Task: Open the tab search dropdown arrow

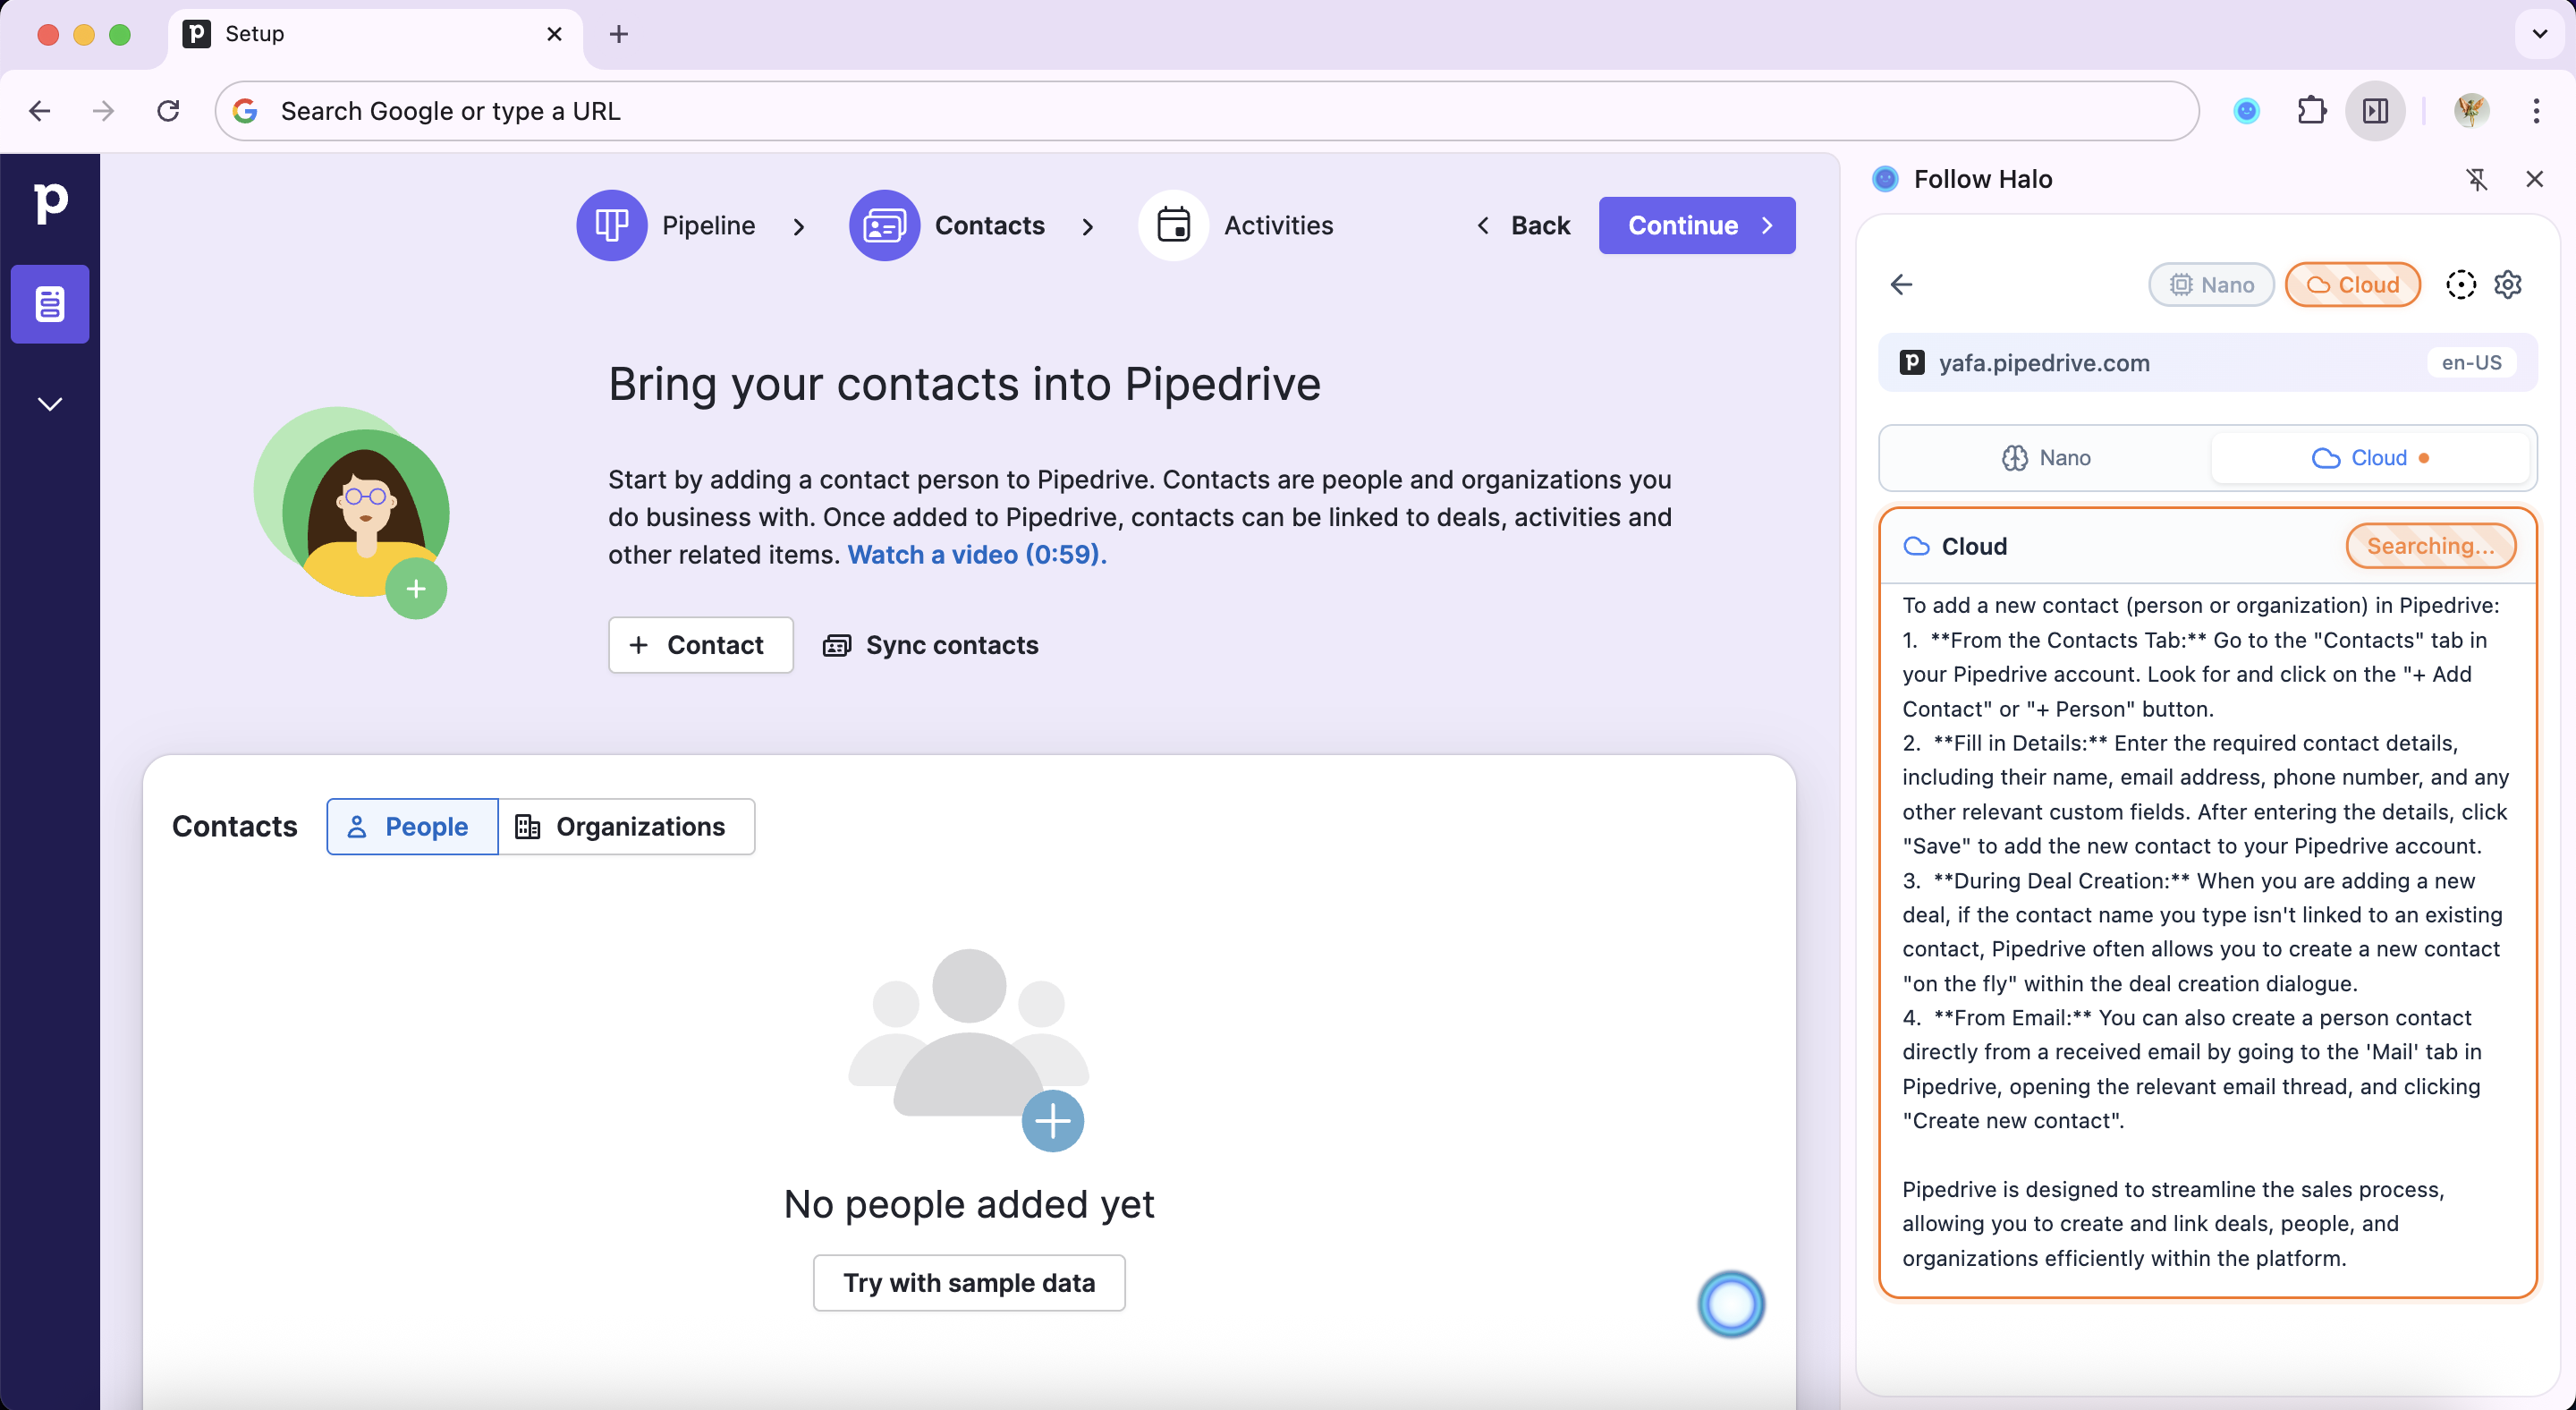Action: (x=2539, y=34)
